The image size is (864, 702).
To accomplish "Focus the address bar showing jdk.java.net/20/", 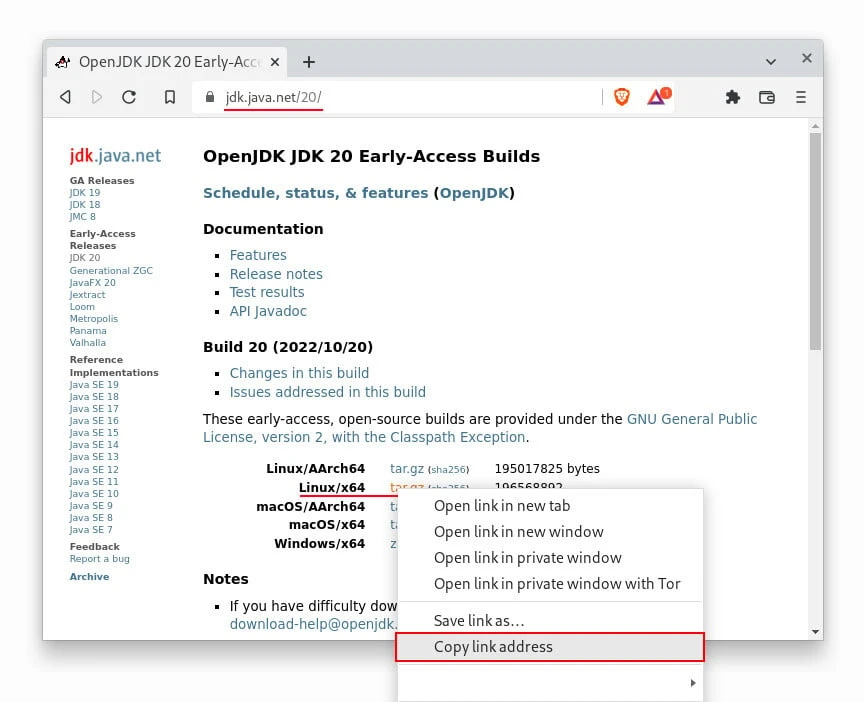I will pos(400,97).
